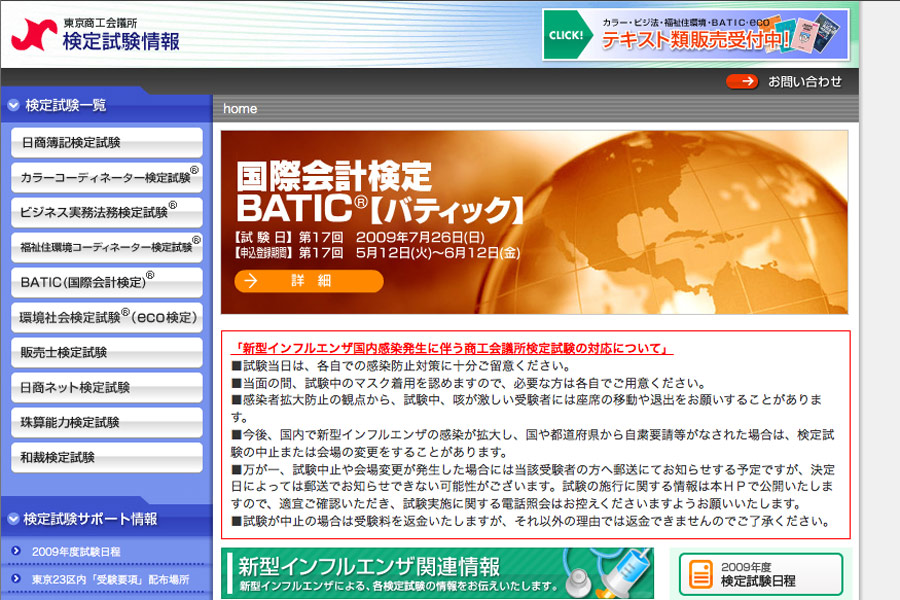
Task: Open the お問い合わせ link
Action: [805, 82]
